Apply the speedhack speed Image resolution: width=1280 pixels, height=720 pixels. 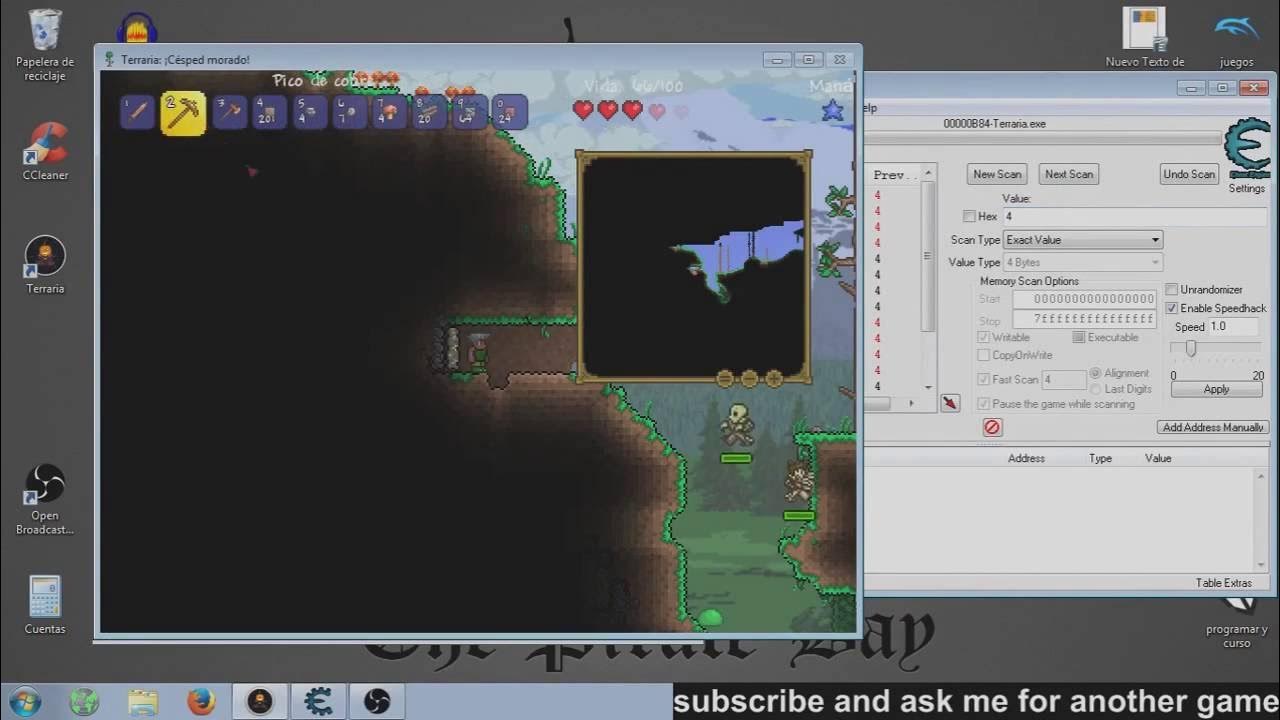click(x=1216, y=389)
